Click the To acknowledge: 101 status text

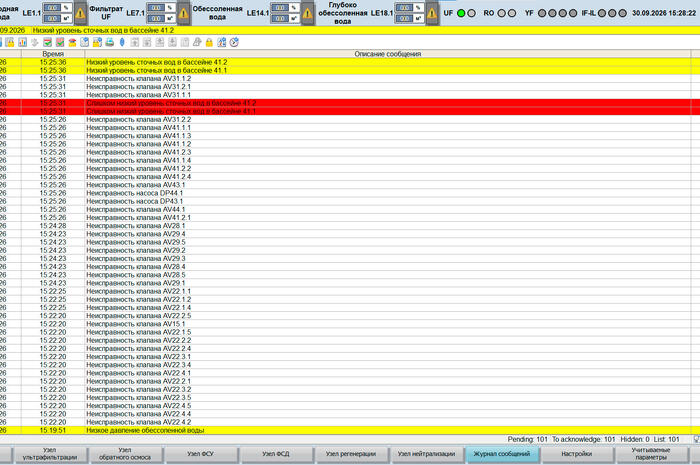583,440
